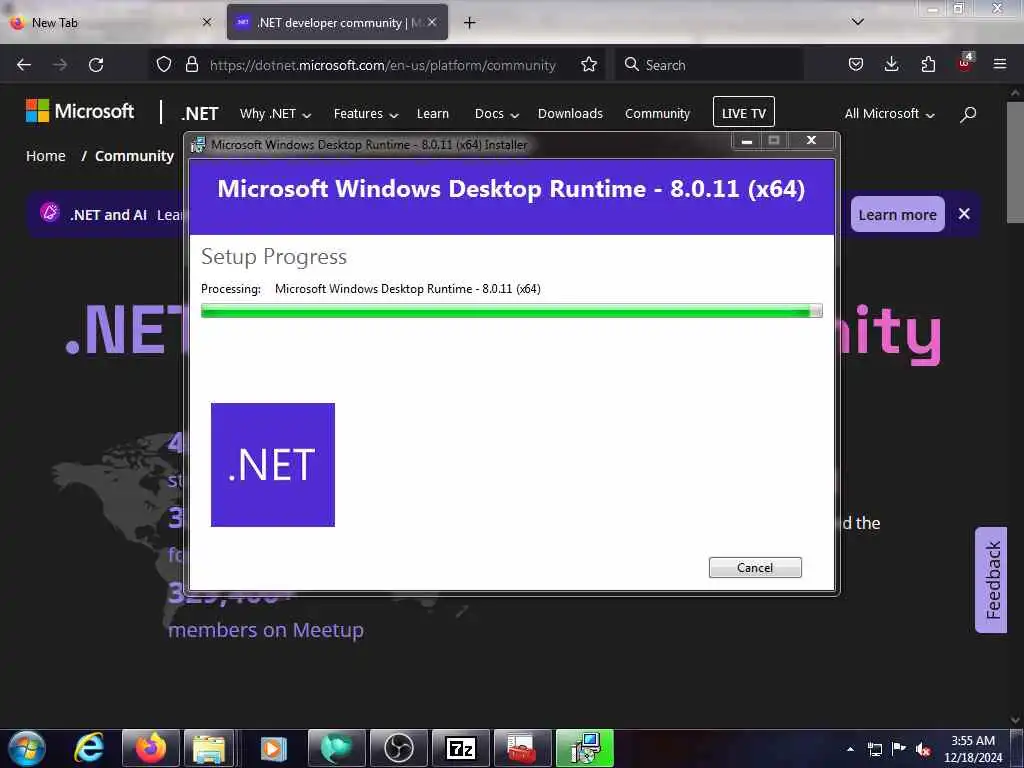Expand the Features dropdown
1024x768 pixels.
tap(366, 114)
